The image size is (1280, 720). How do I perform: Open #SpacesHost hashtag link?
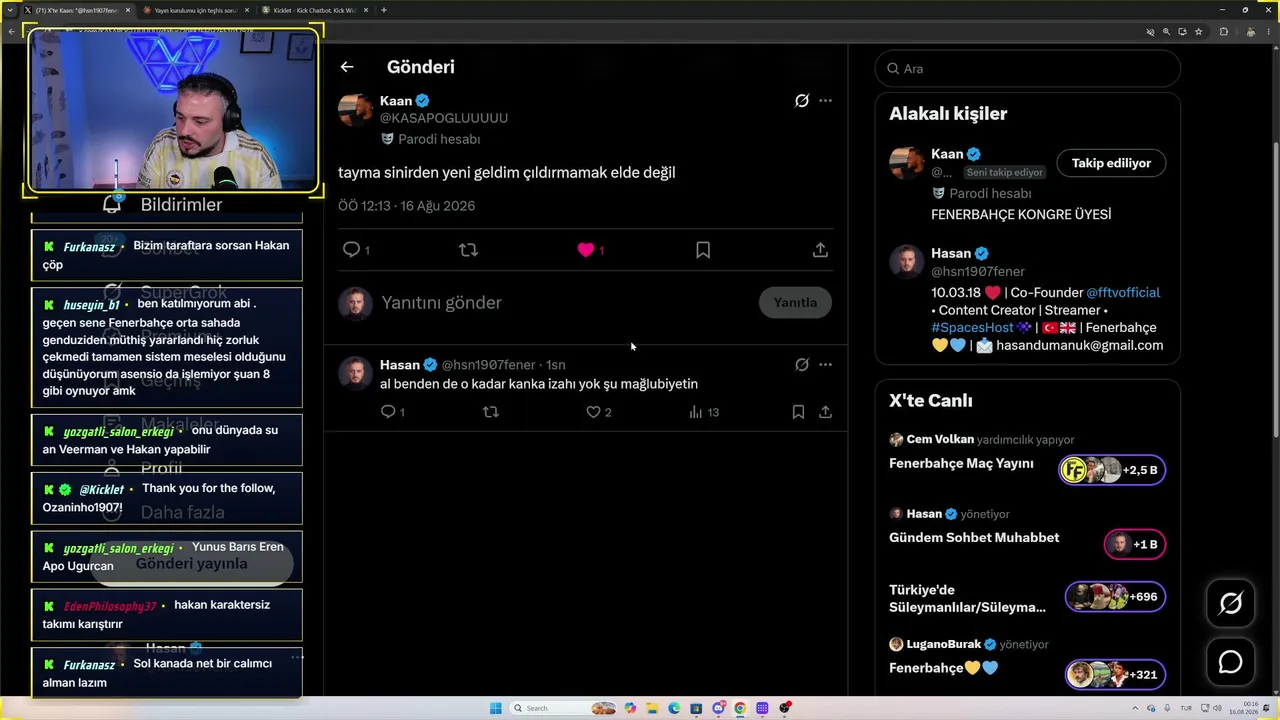coord(972,328)
